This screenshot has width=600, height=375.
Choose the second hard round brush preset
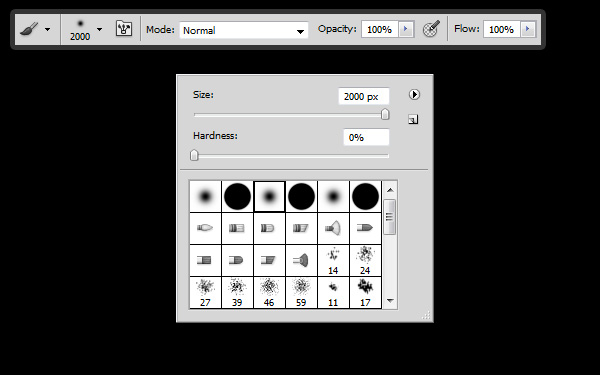pos(301,196)
